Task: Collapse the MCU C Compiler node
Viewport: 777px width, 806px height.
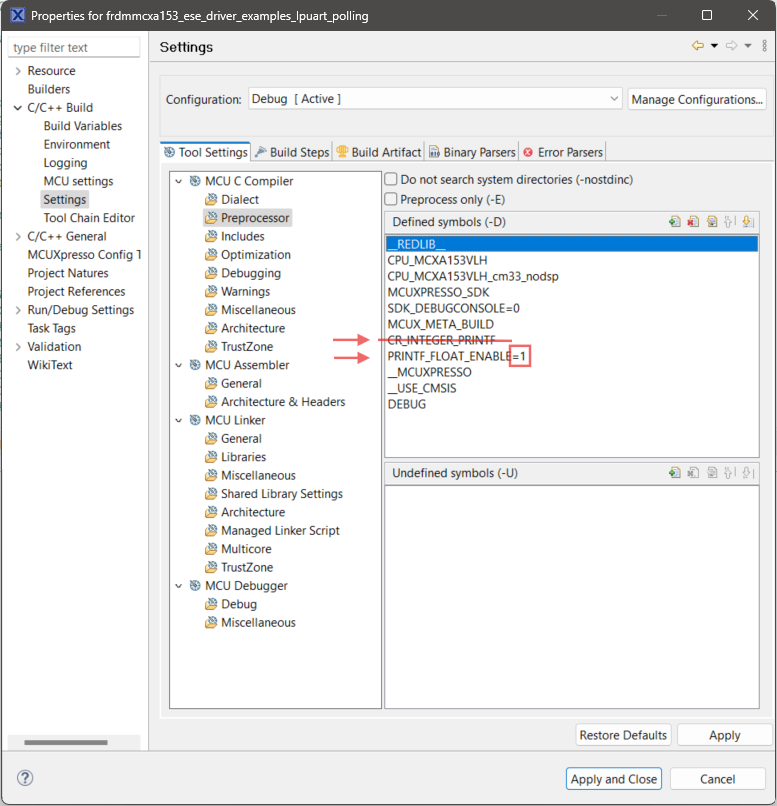Action: click(x=179, y=181)
